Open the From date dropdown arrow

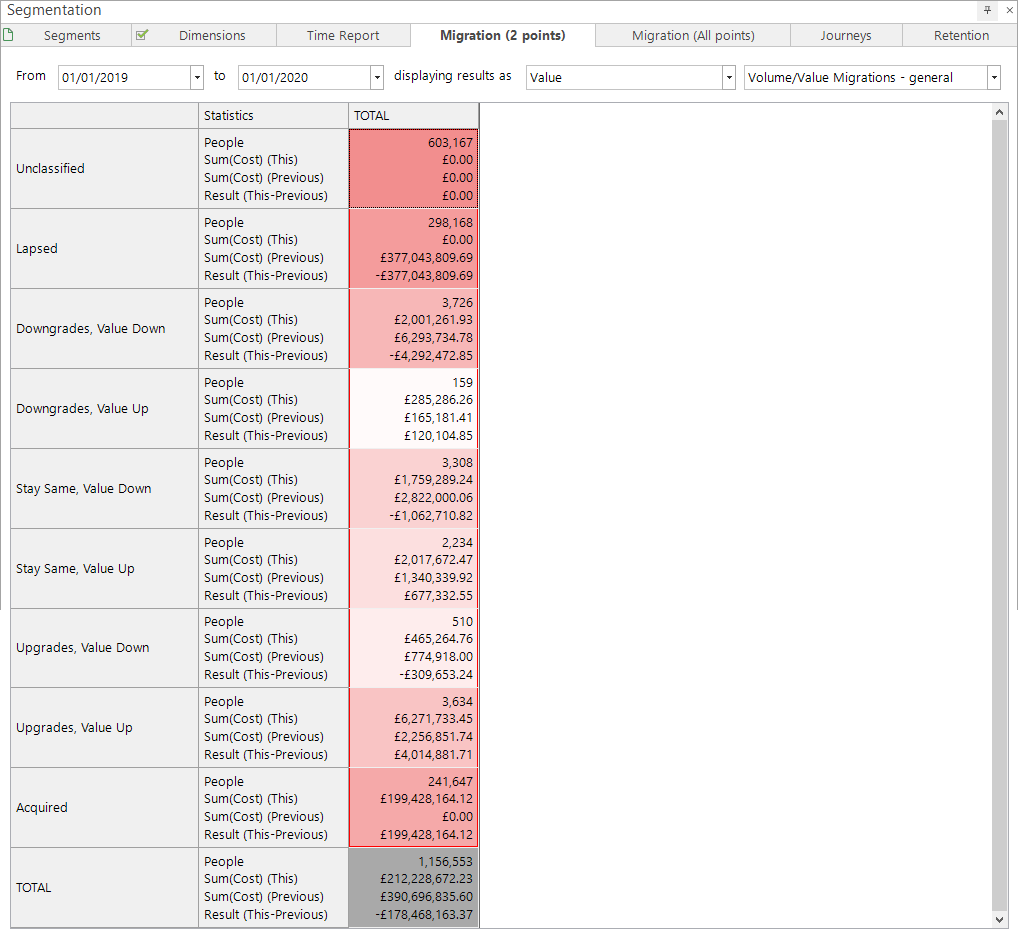pyautogui.click(x=197, y=78)
